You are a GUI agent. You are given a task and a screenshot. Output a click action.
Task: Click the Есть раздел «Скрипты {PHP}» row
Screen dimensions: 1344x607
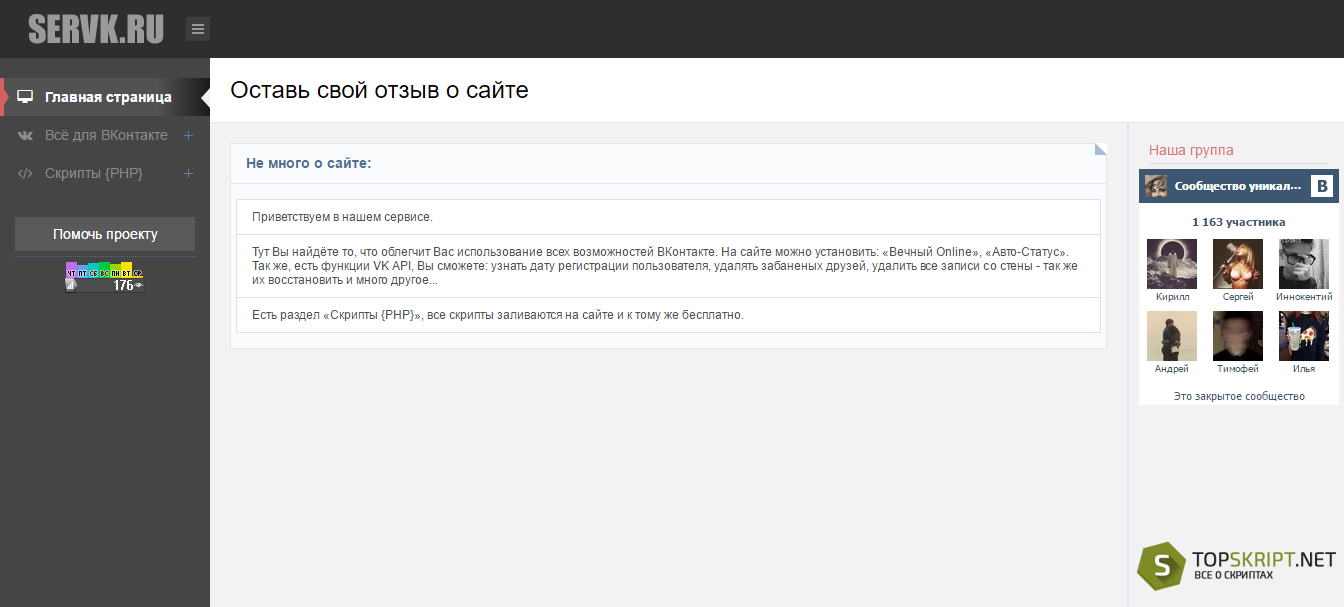click(668, 315)
